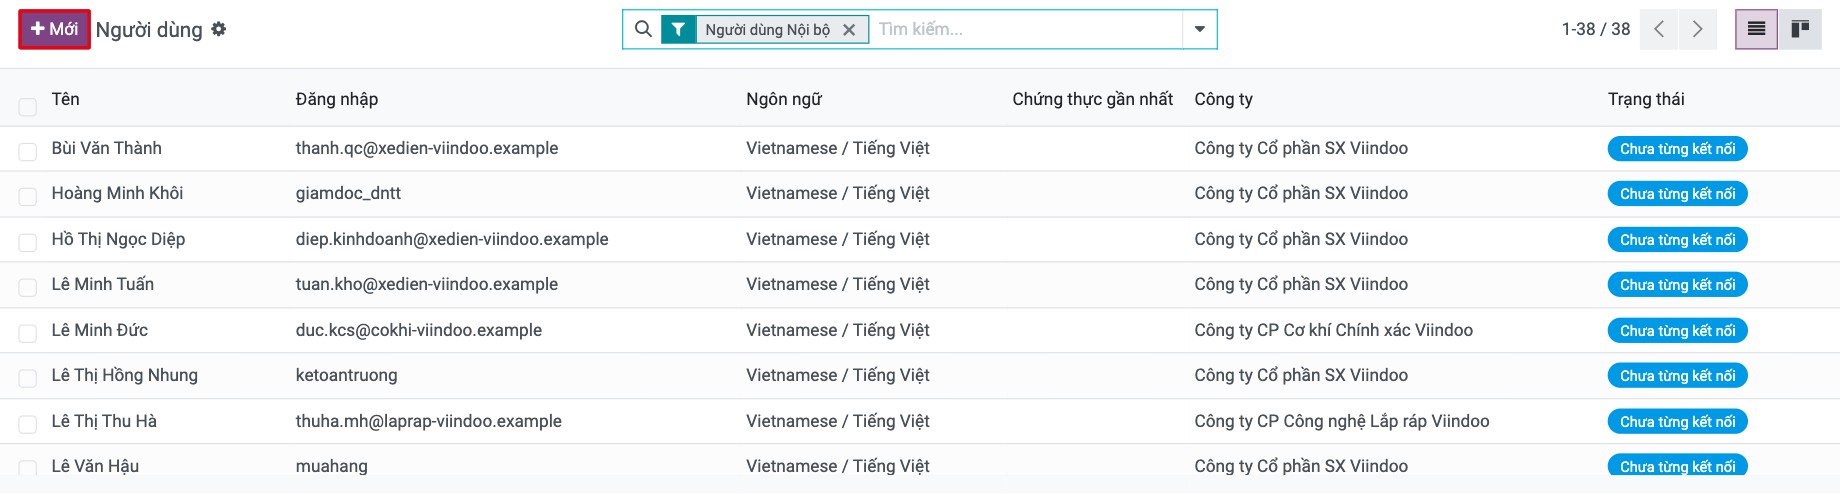Go to the previous page of records
Image resolution: width=1840 pixels, height=495 pixels.
pyautogui.click(x=1659, y=29)
